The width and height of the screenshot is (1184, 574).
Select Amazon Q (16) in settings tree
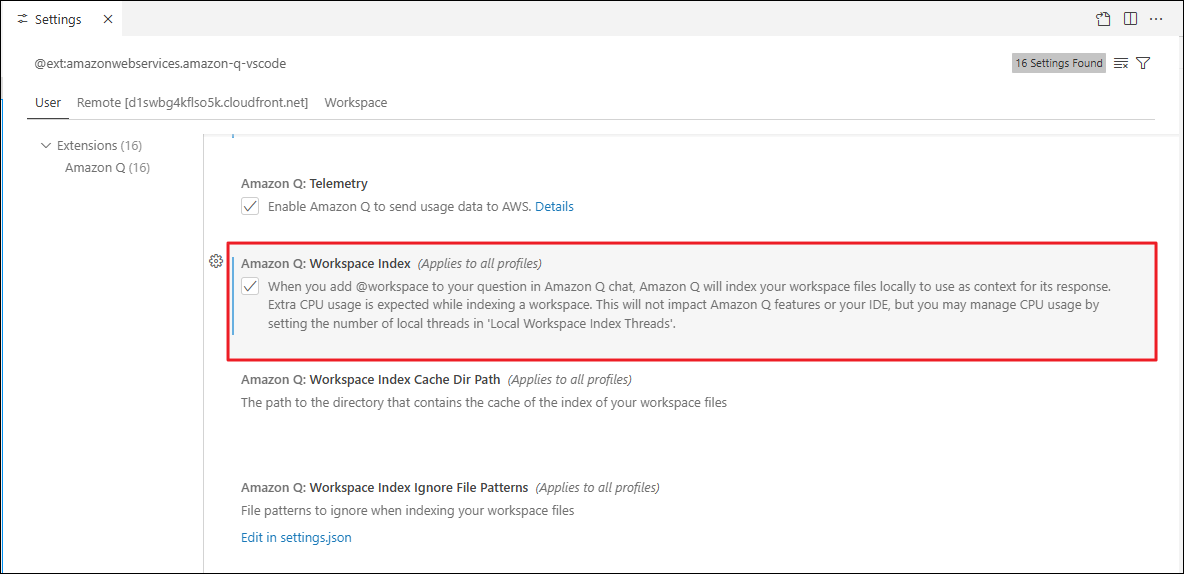click(x=107, y=168)
